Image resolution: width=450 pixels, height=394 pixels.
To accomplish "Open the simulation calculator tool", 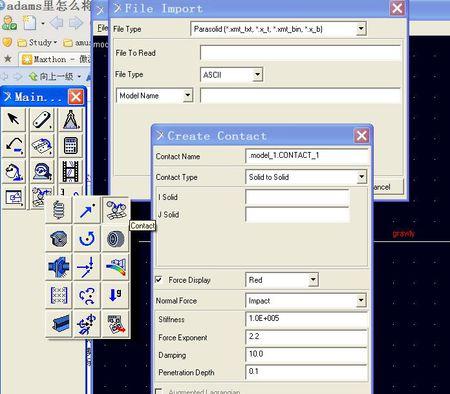I will (71, 146).
